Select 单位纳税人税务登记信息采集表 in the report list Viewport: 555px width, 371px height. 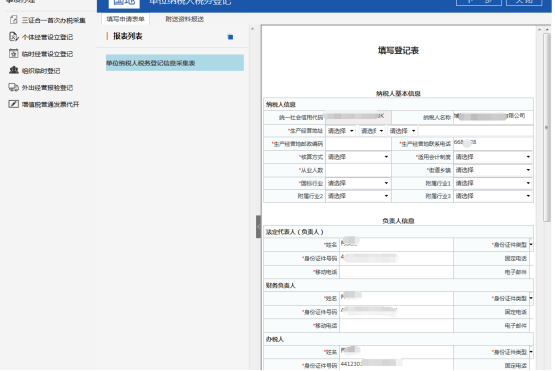point(175,63)
